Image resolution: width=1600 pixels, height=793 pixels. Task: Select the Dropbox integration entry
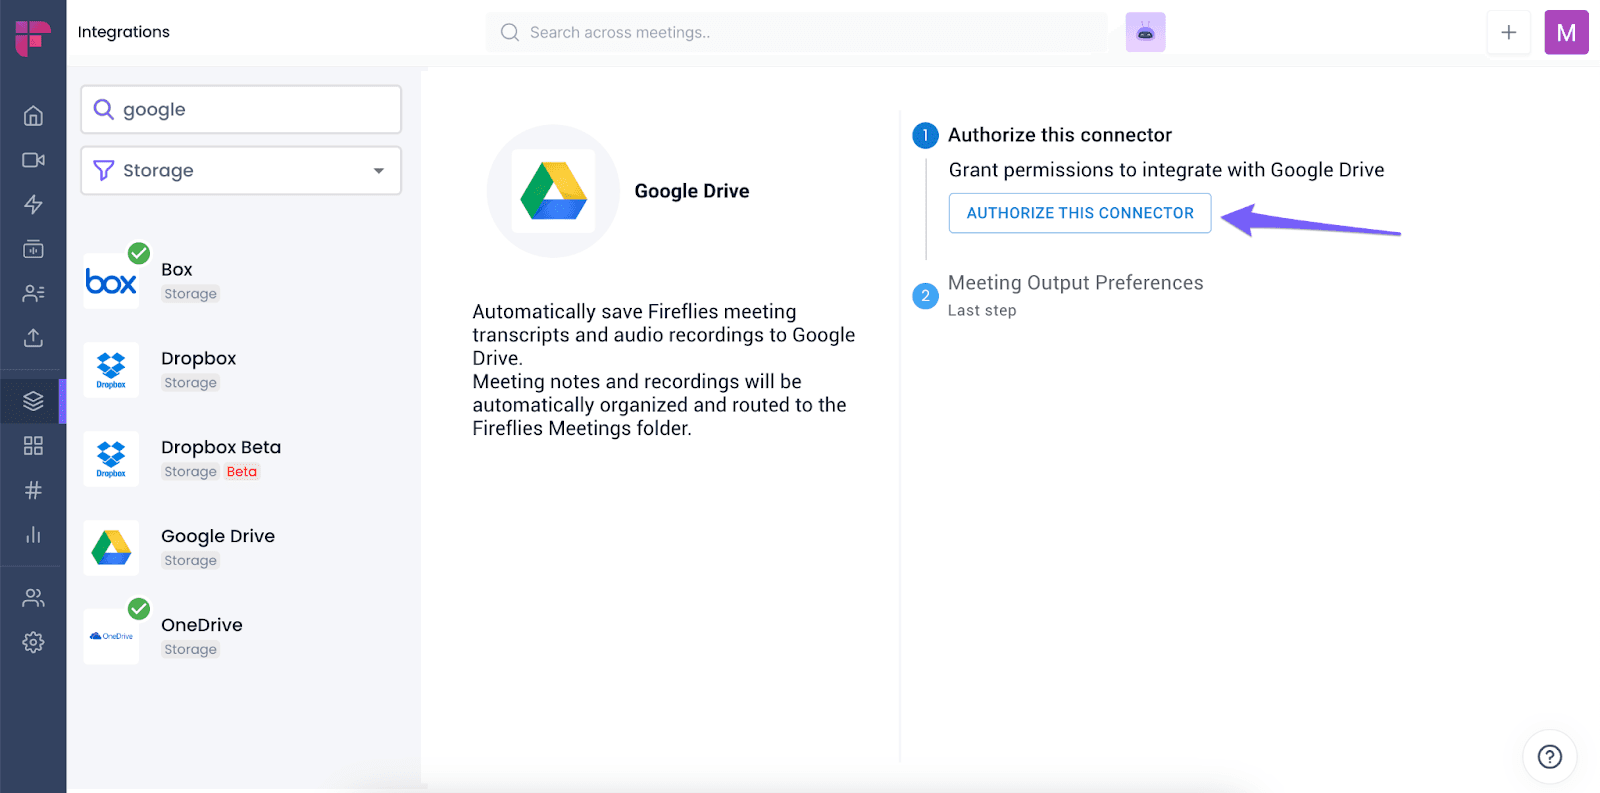[241, 370]
